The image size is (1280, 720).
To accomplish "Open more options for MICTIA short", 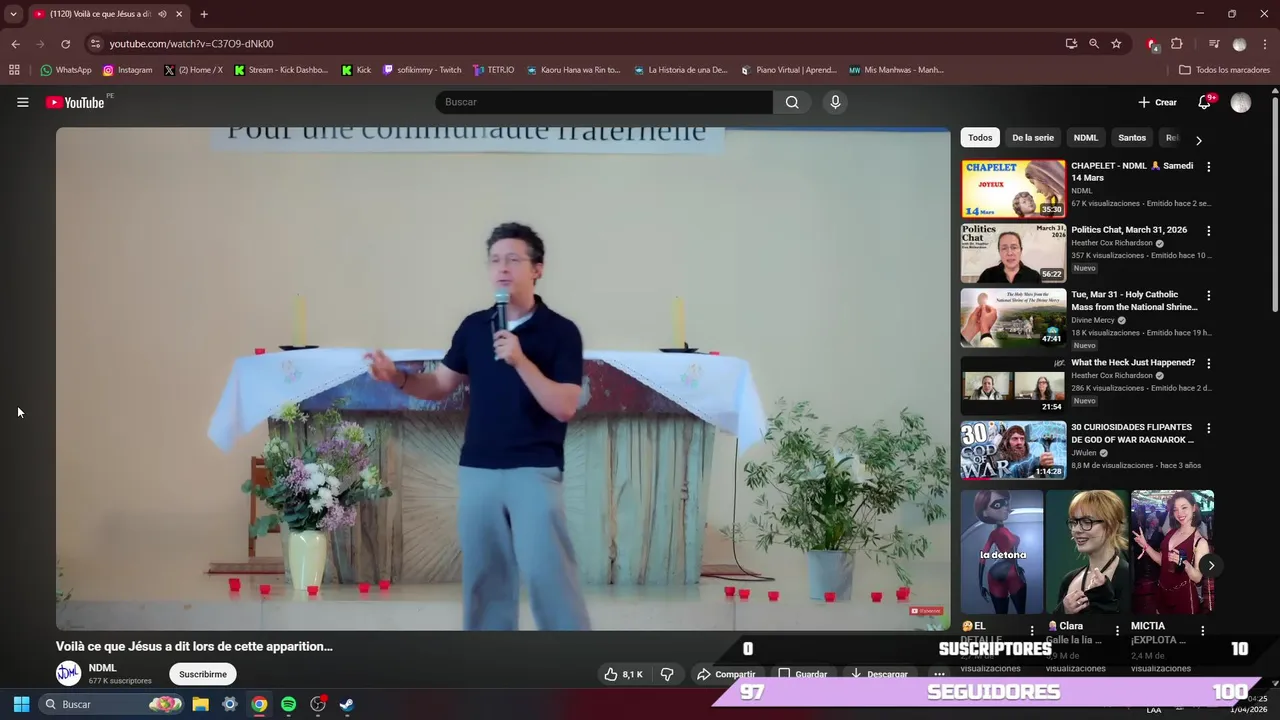I will [x=1203, y=631].
